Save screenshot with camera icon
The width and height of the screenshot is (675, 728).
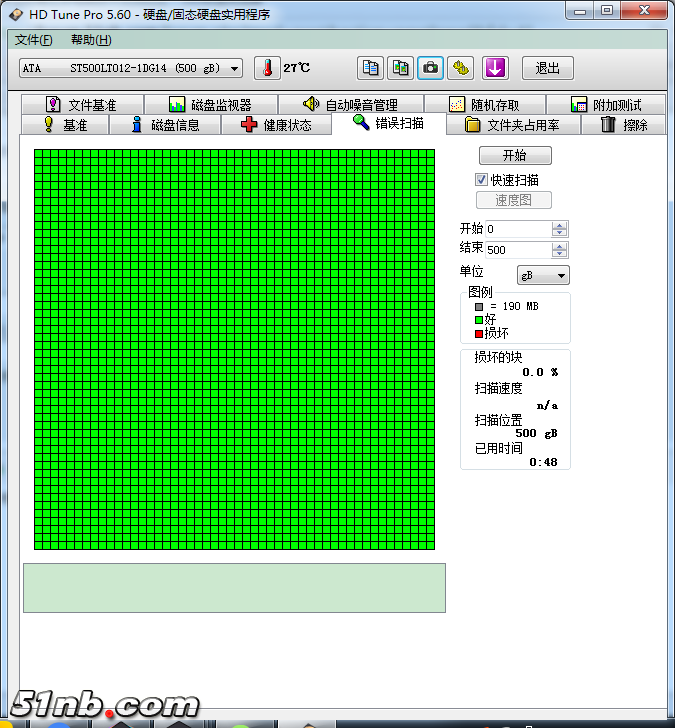(430, 68)
